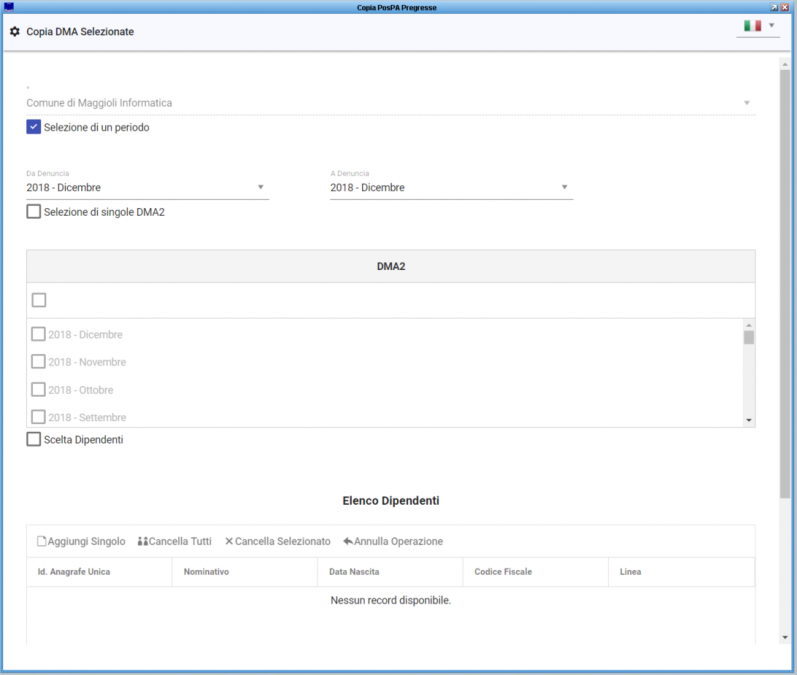Click the Codice Fiscale column header

(x=536, y=572)
